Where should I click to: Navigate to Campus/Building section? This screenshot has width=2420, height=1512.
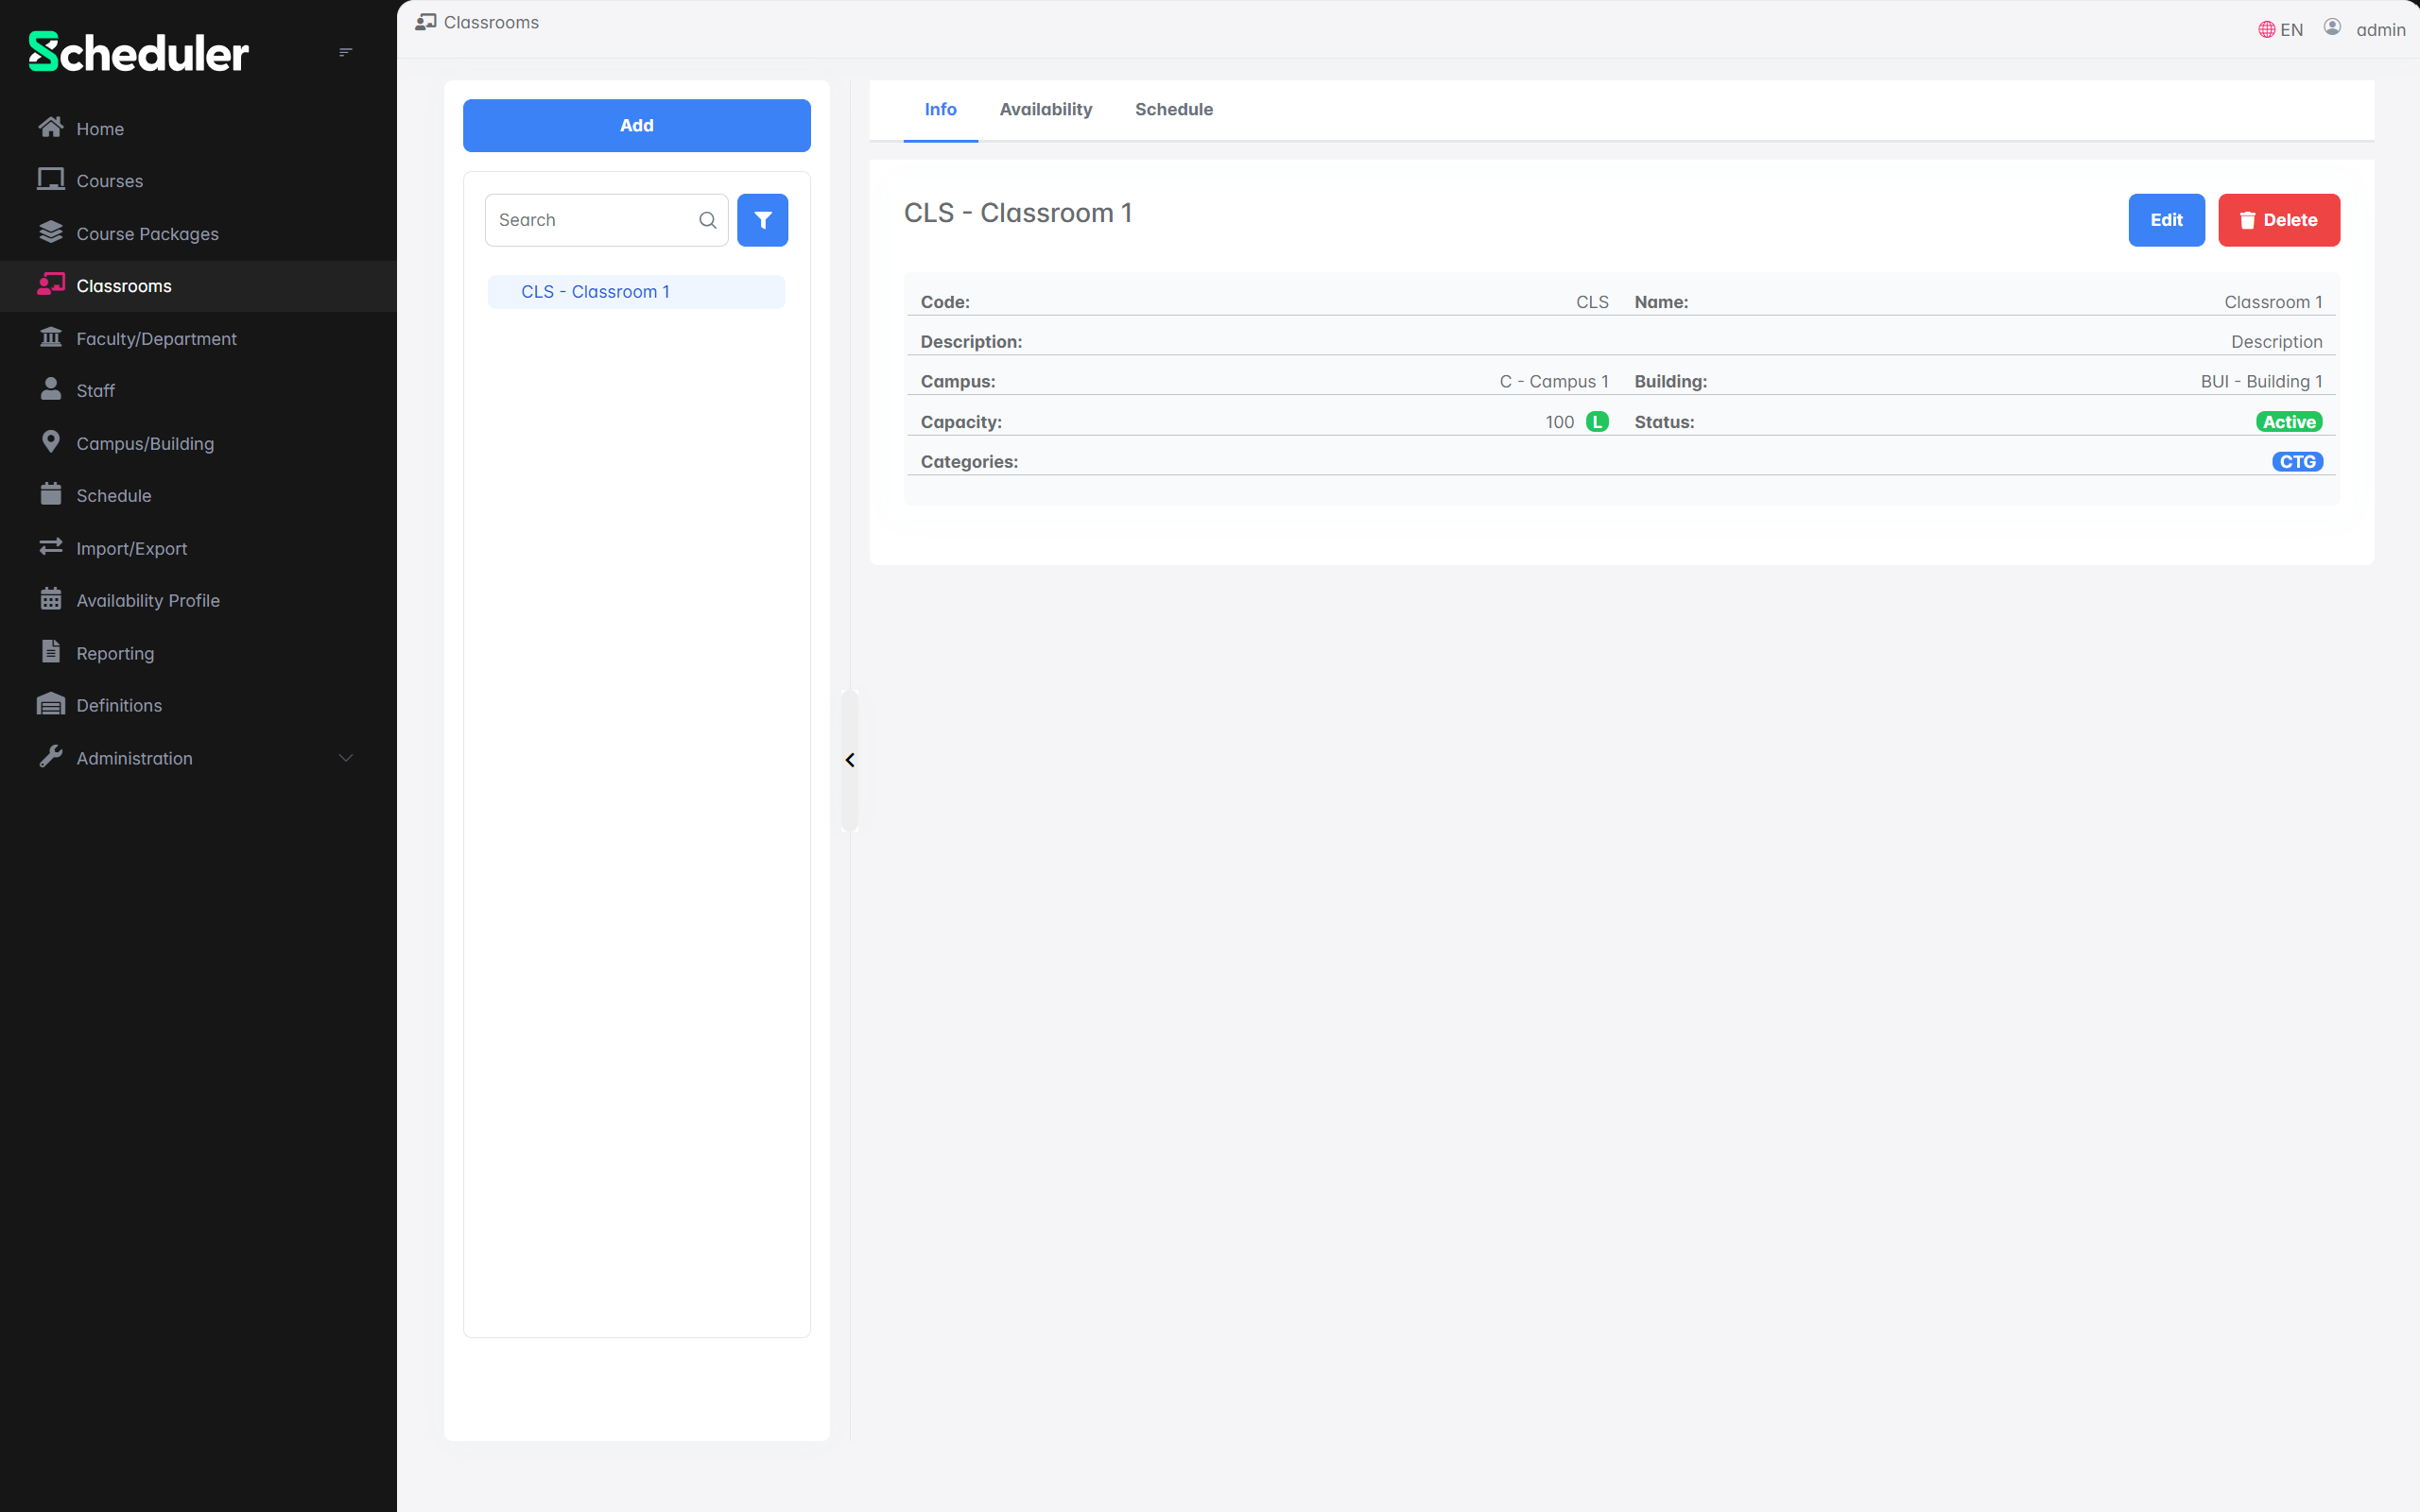[145, 444]
